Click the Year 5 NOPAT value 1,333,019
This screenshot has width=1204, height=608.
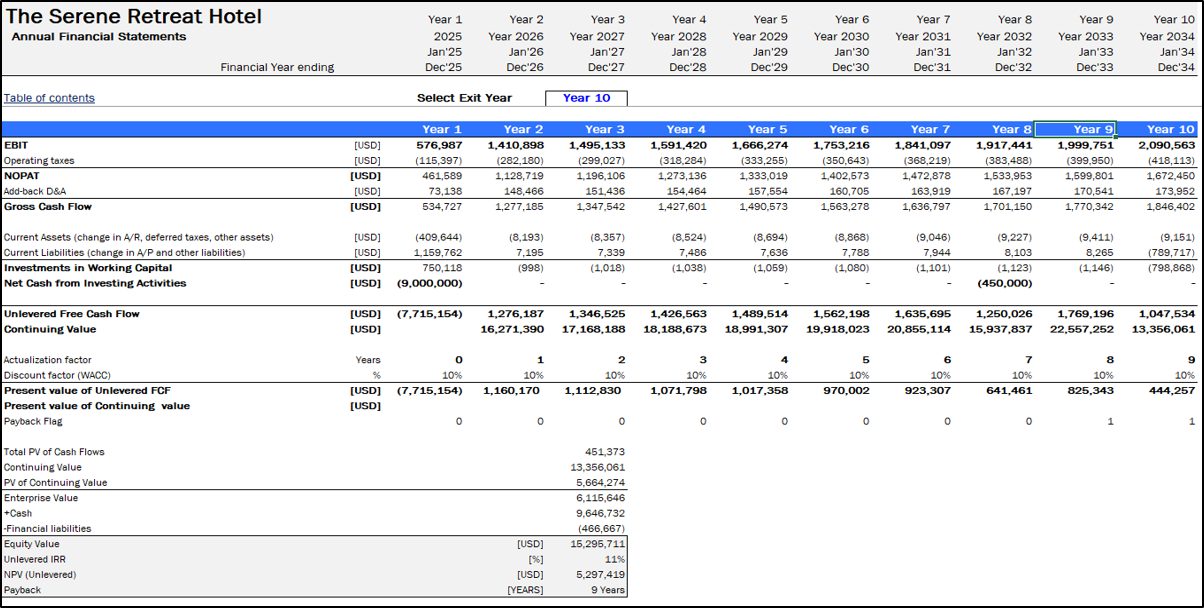click(x=762, y=176)
